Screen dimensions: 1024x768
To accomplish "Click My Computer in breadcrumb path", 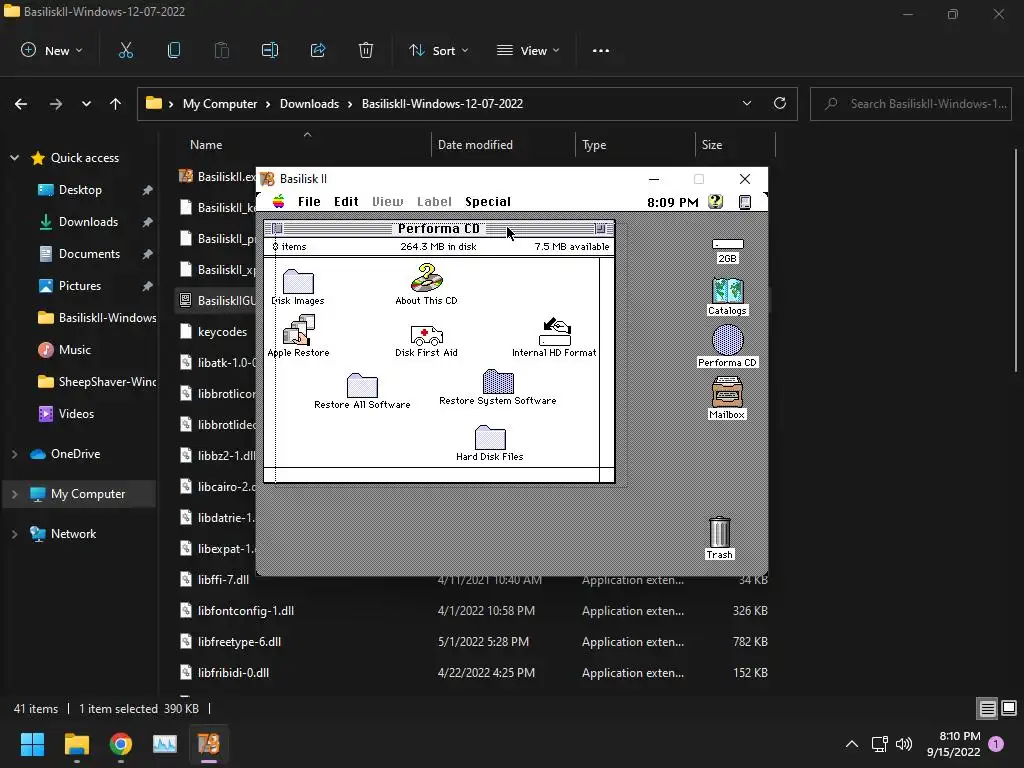I will click(x=220, y=103).
